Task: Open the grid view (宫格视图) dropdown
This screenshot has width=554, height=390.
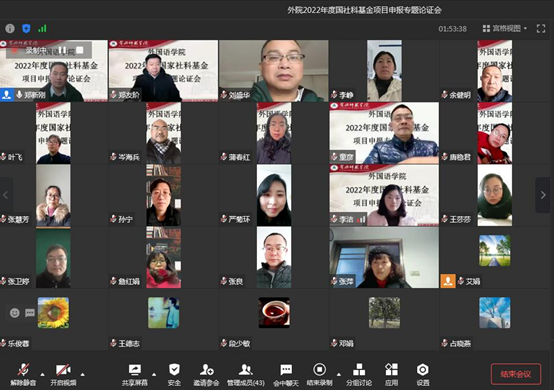Action: 505,28
